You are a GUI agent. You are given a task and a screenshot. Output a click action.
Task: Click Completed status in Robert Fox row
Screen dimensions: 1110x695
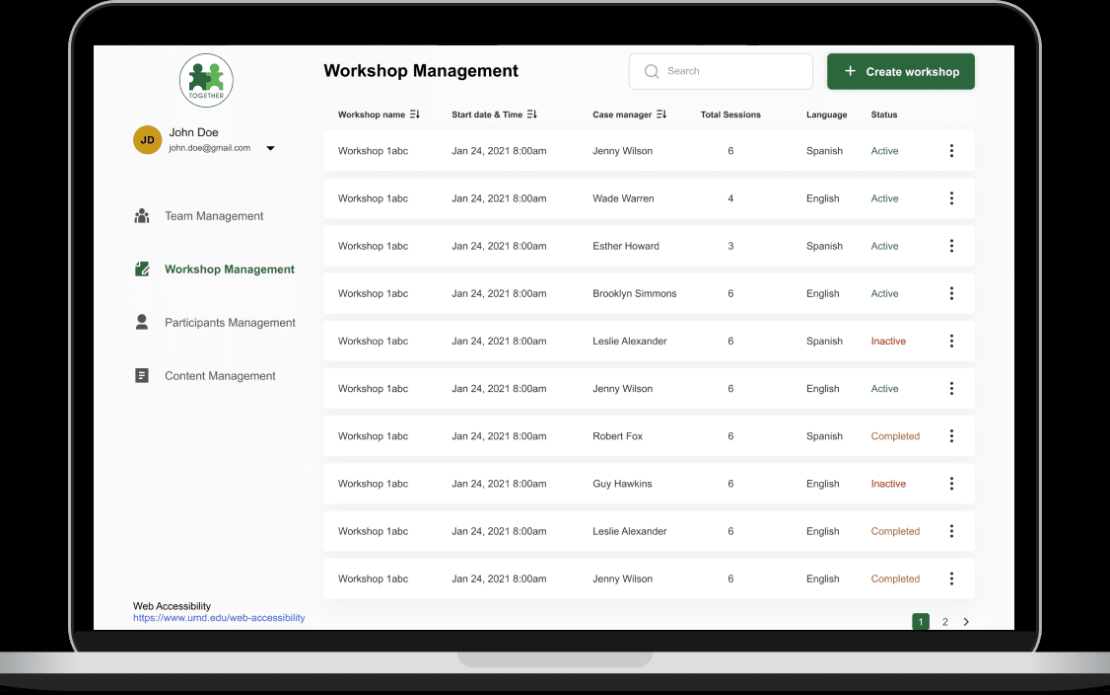click(896, 436)
